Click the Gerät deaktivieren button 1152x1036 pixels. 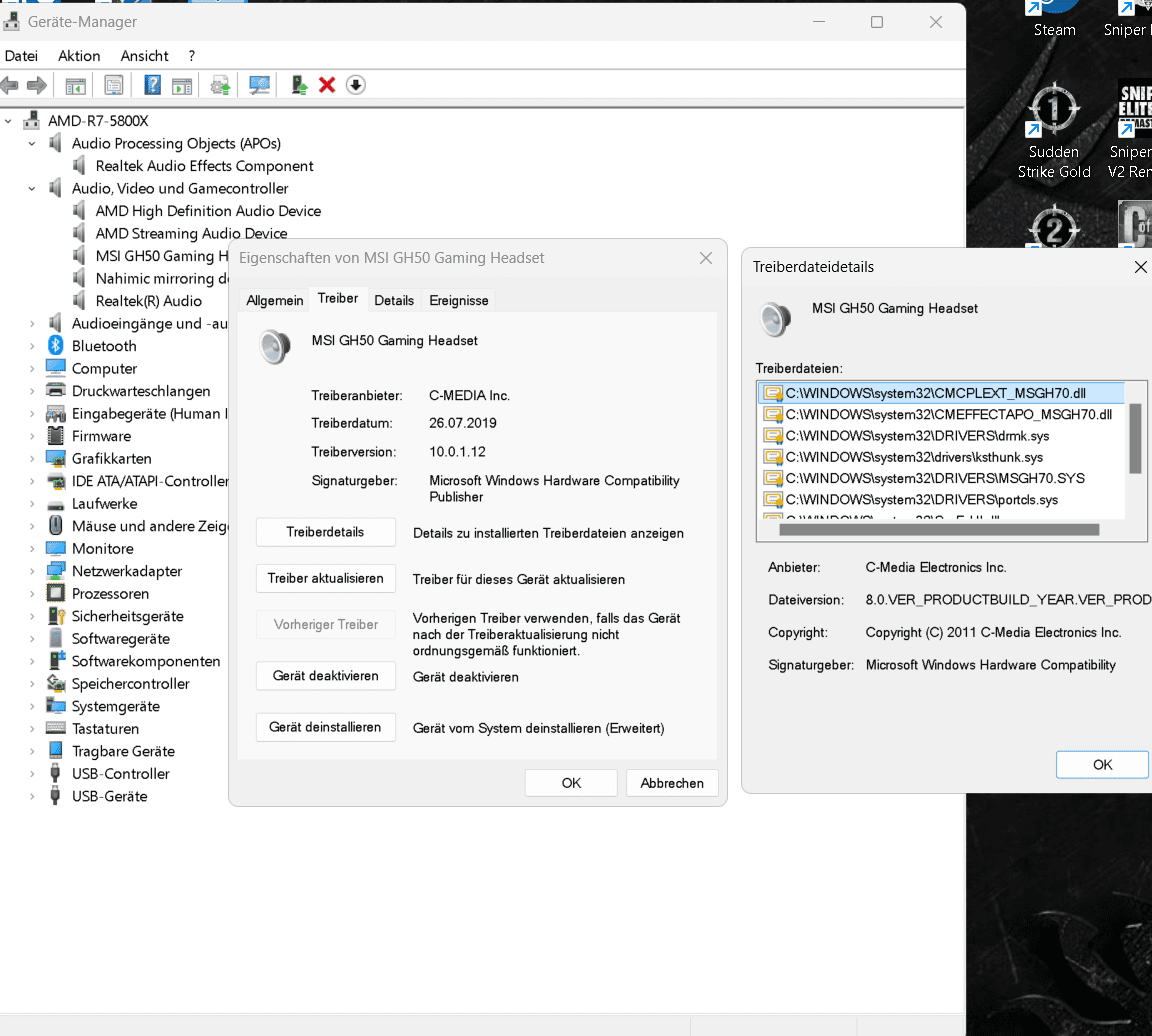tap(325, 675)
